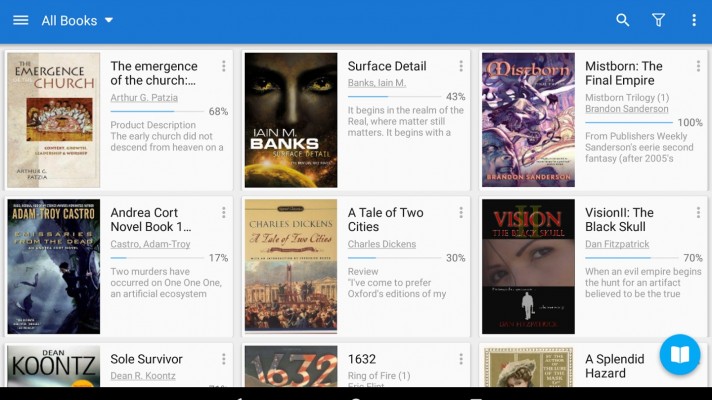Tap the floating open-book reading button
The width and height of the screenshot is (712, 400).
tap(680, 355)
